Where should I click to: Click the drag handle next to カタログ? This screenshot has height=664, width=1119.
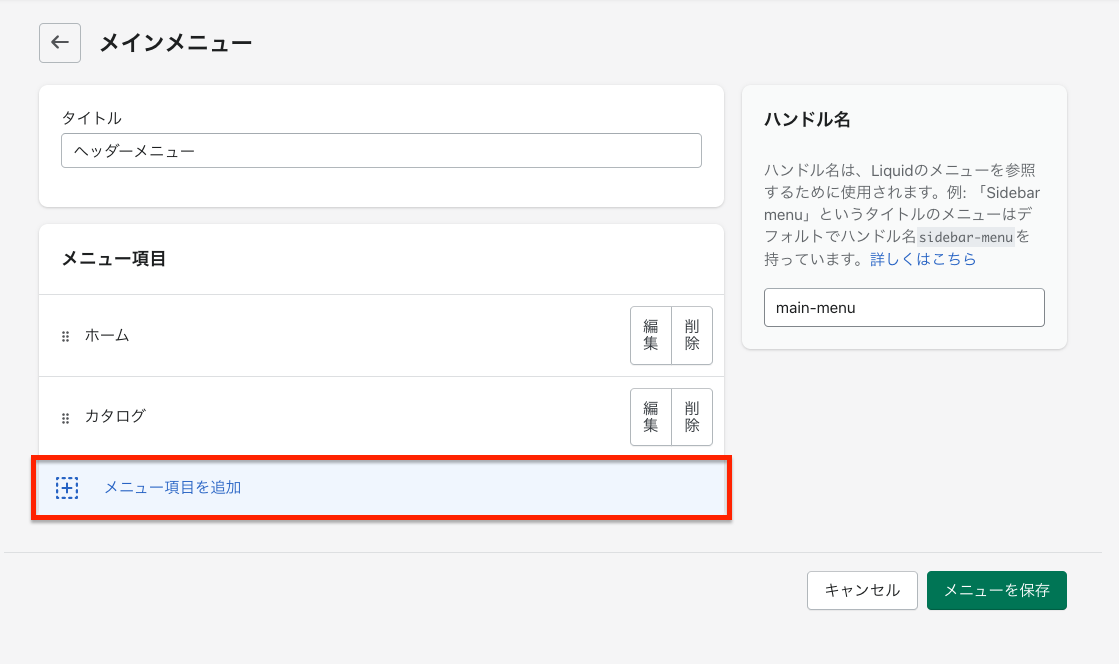tap(66, 418)
